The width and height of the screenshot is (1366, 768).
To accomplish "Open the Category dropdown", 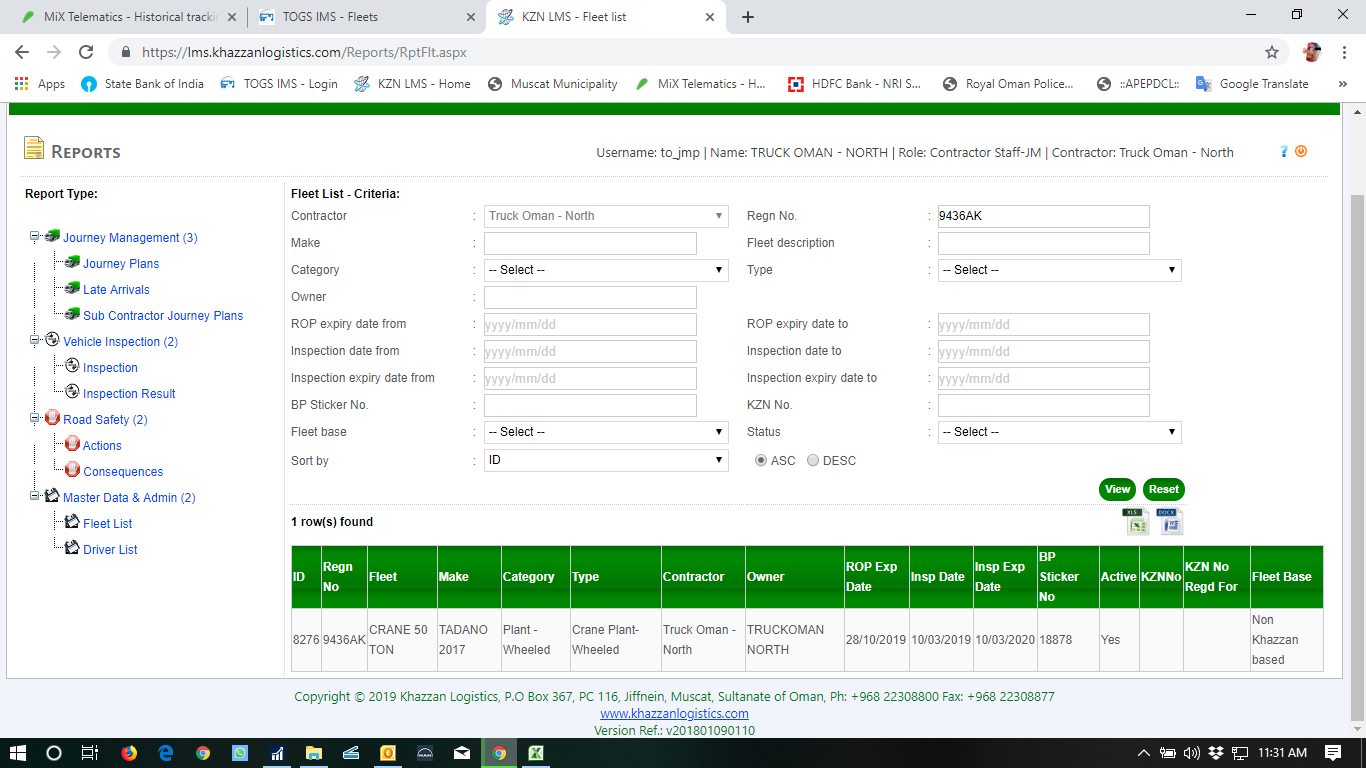I will [606, 270].
